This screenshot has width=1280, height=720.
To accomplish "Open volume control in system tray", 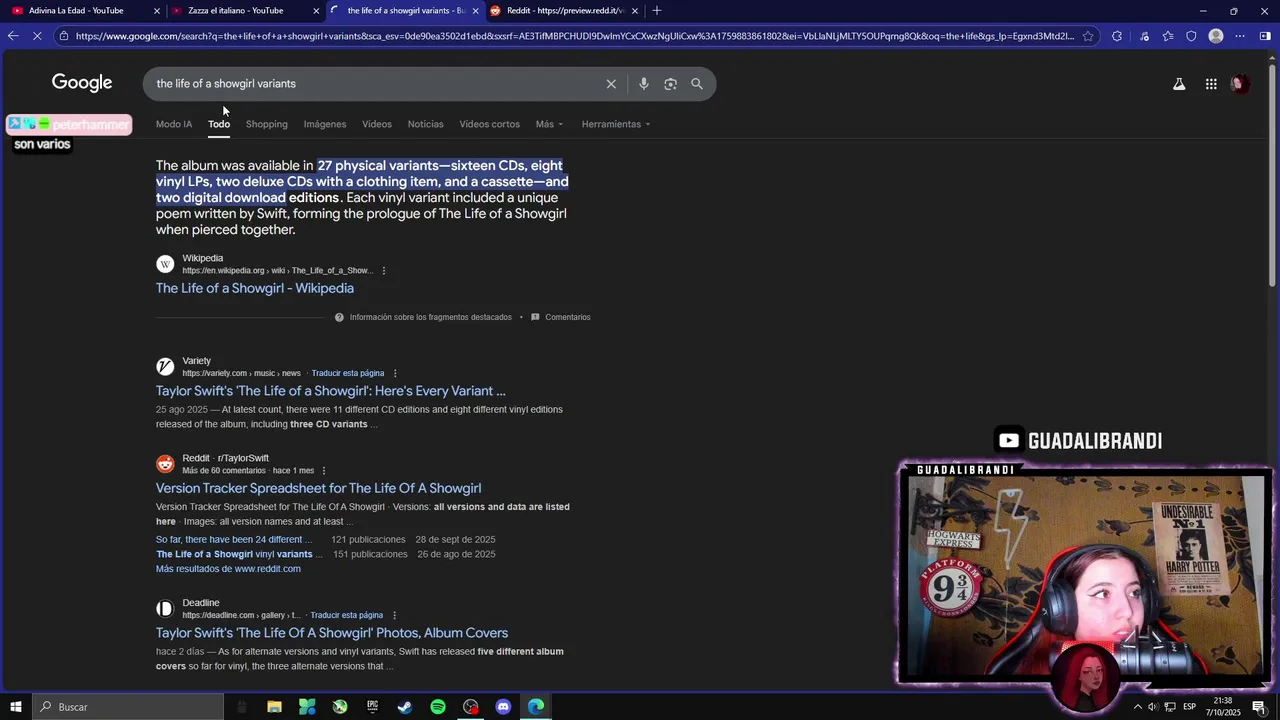I will point(1153,707).
